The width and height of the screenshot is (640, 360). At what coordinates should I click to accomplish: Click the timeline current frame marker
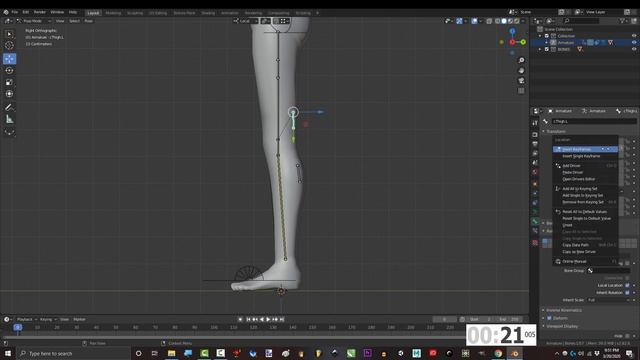18,327
